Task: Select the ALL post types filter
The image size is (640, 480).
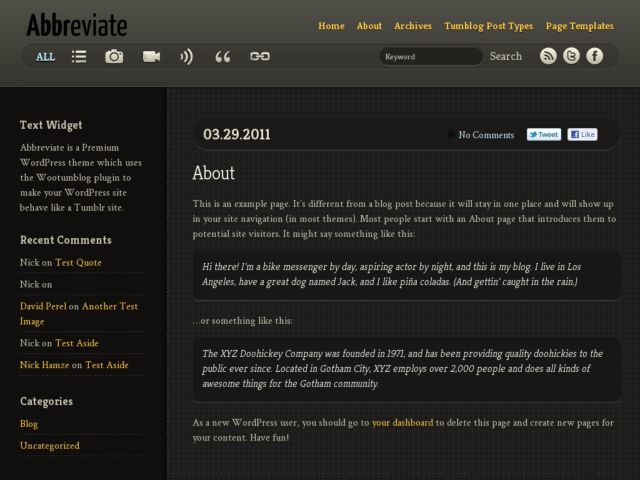Action: point(45,57)
